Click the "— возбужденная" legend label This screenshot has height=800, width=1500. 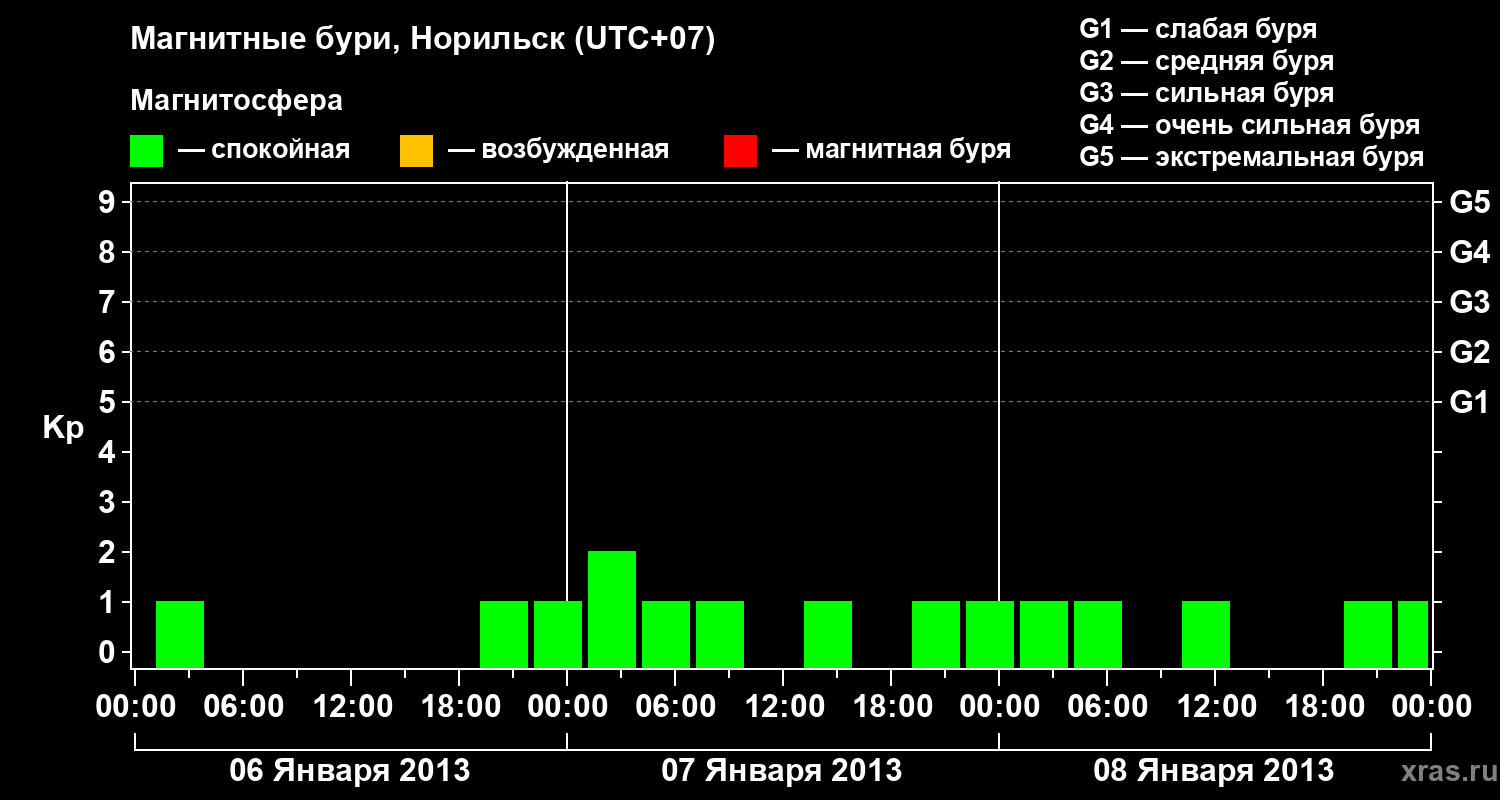click(x=558, y=150)
